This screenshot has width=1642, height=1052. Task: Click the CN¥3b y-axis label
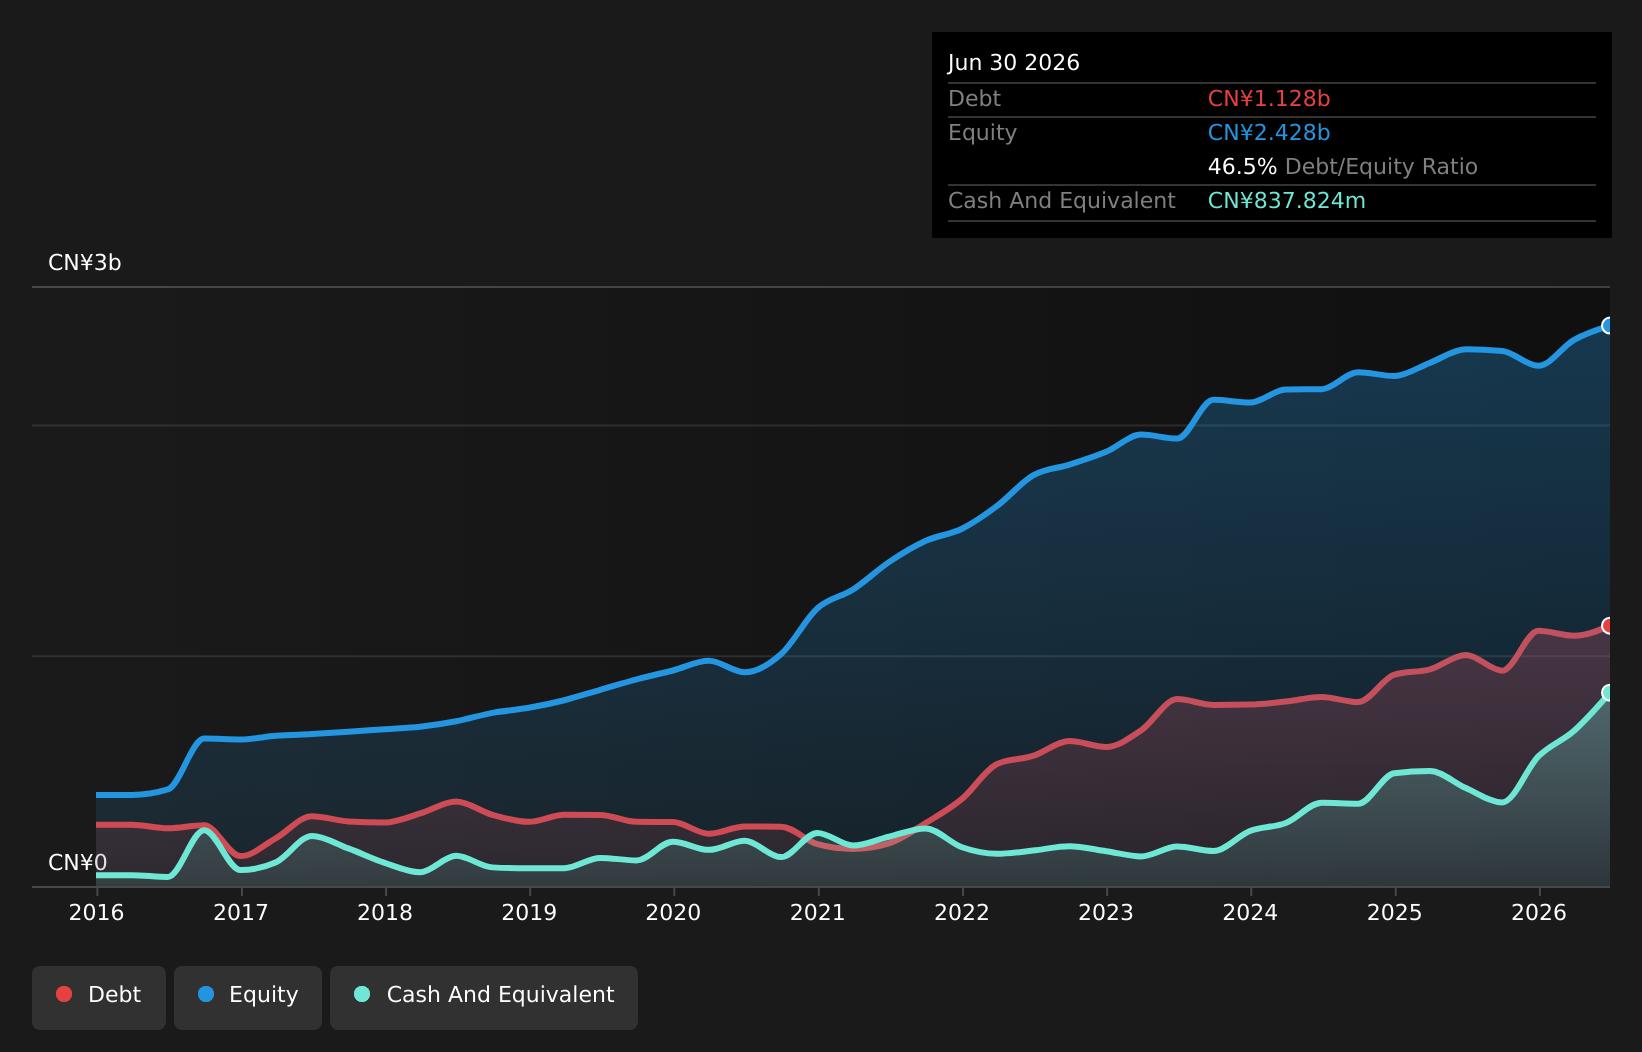[85, 263]
